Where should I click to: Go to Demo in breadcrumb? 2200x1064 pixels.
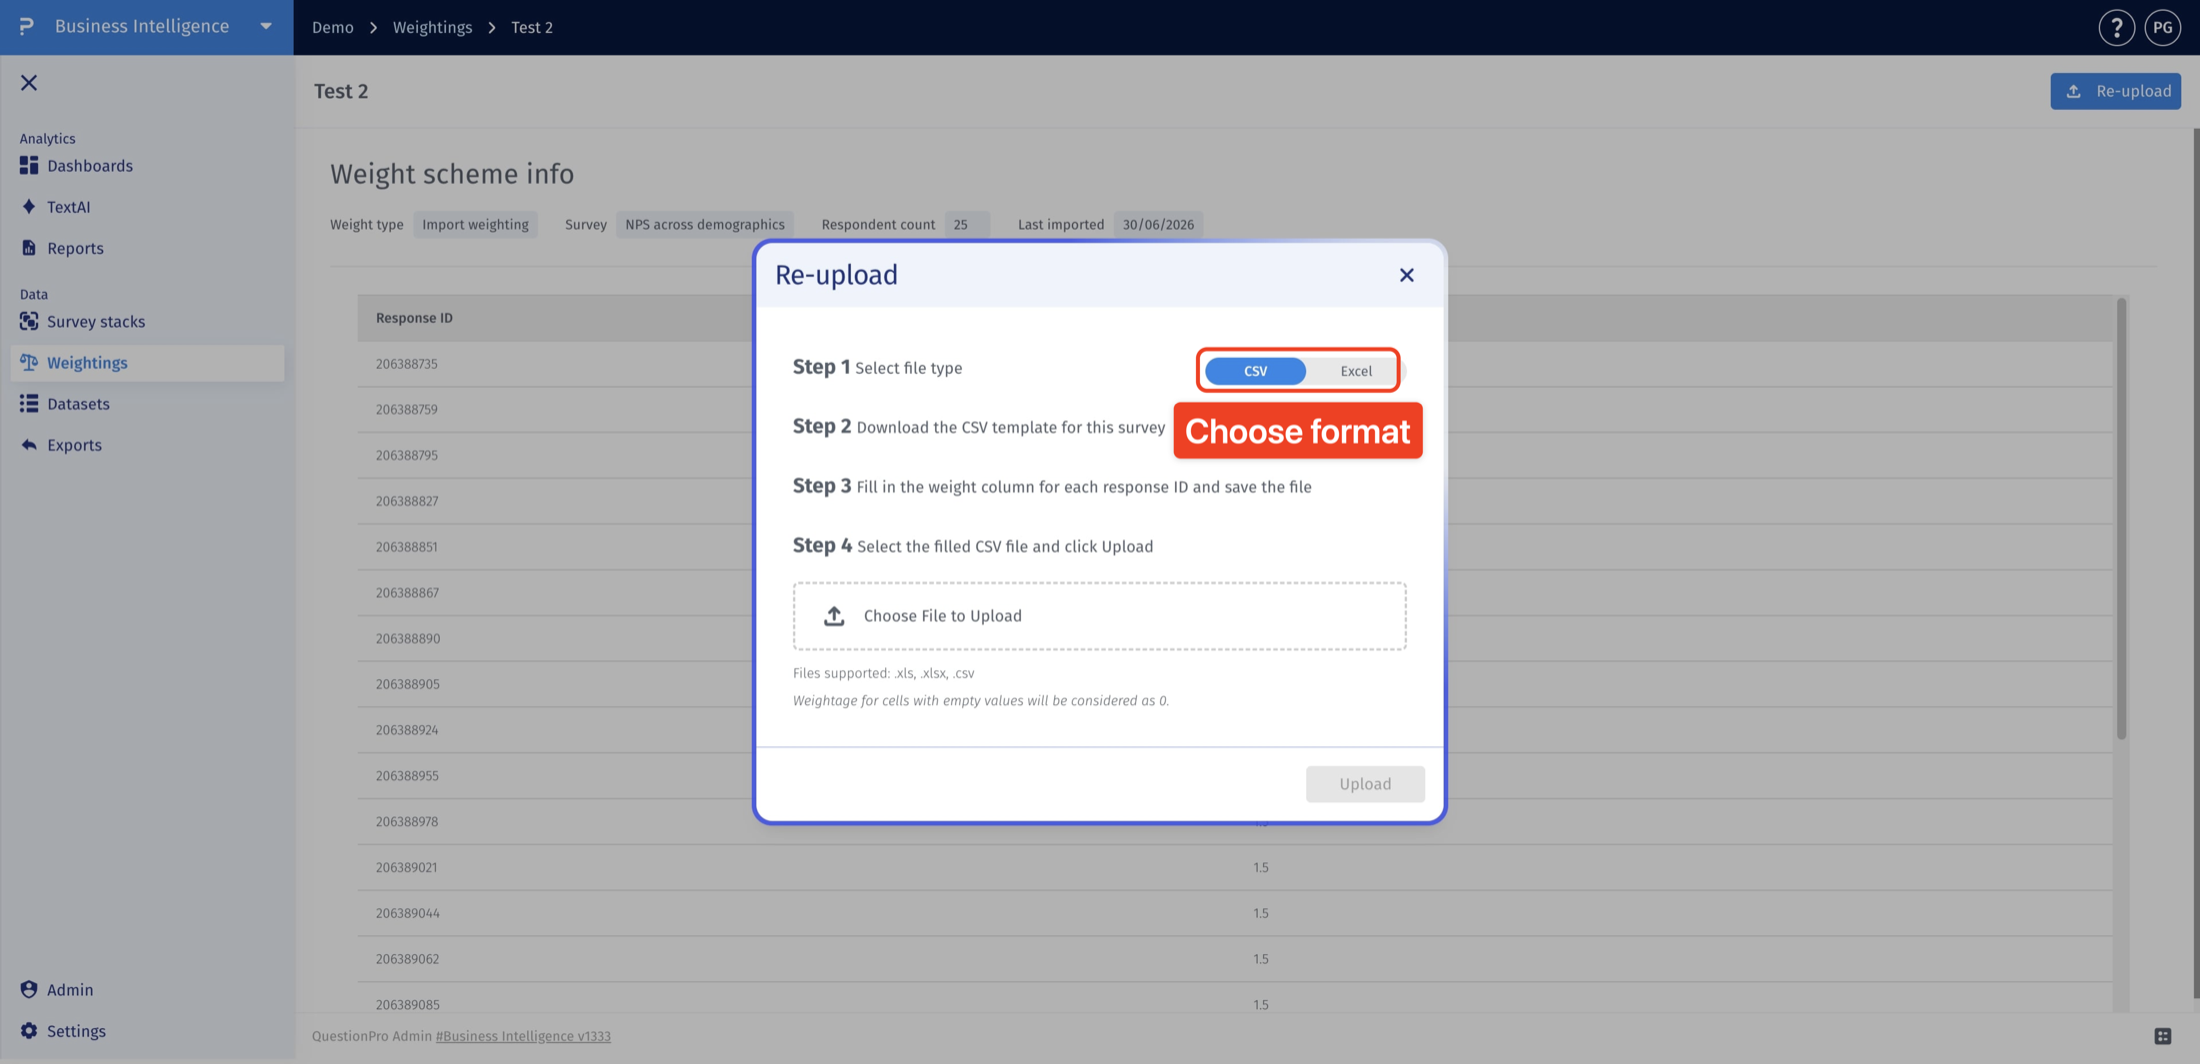tap(332, 27)
